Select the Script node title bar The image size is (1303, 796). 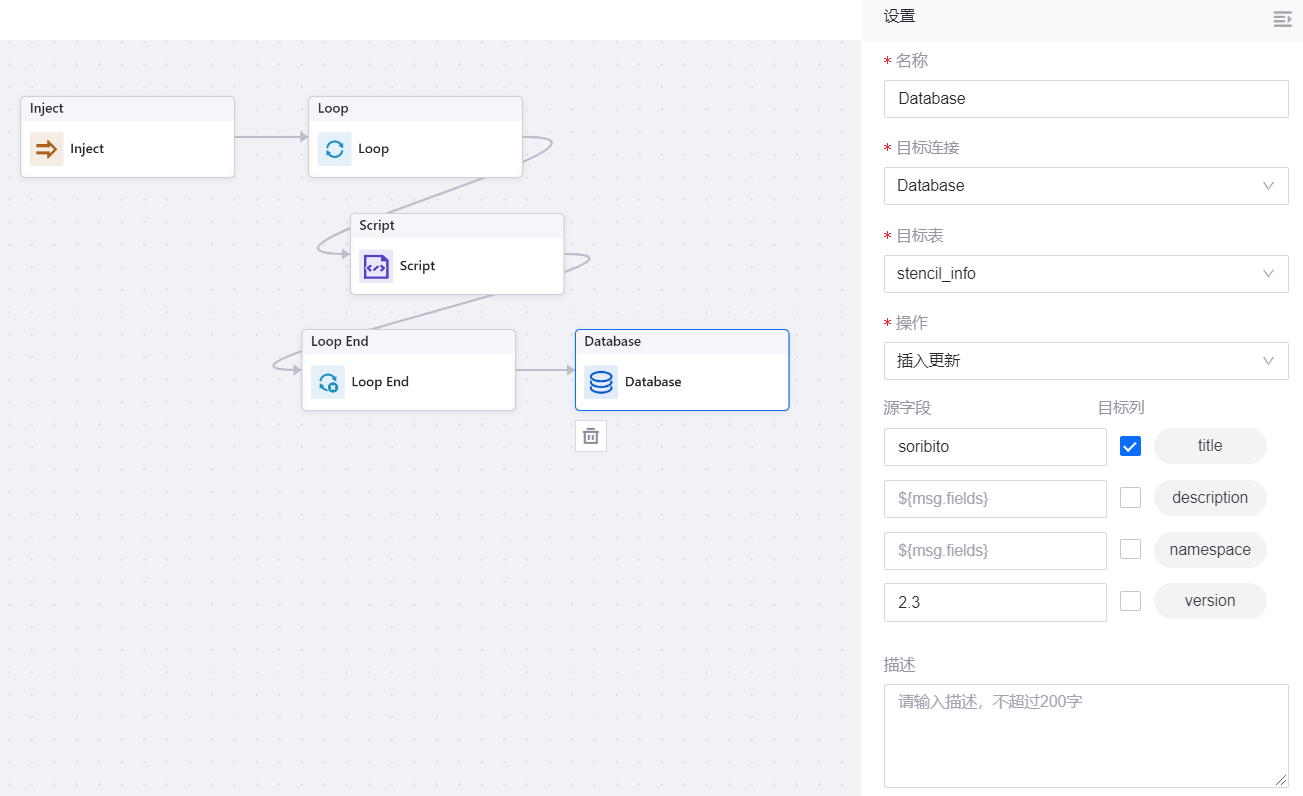click(x=456, y=226)
